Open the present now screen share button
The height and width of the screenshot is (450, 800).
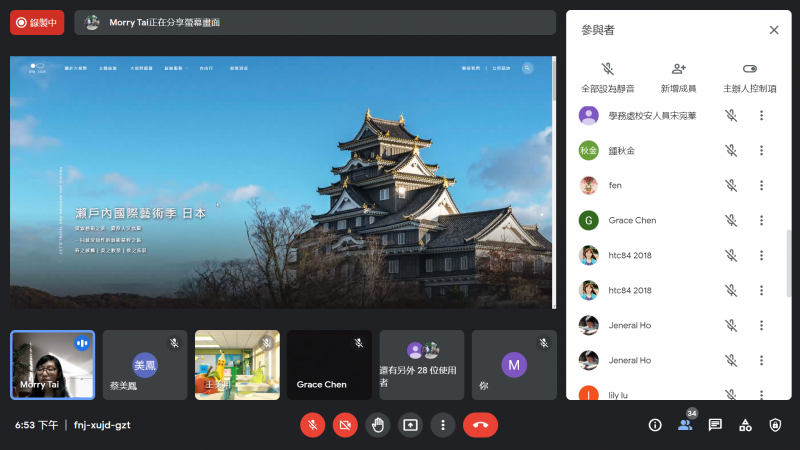(410, 425)
